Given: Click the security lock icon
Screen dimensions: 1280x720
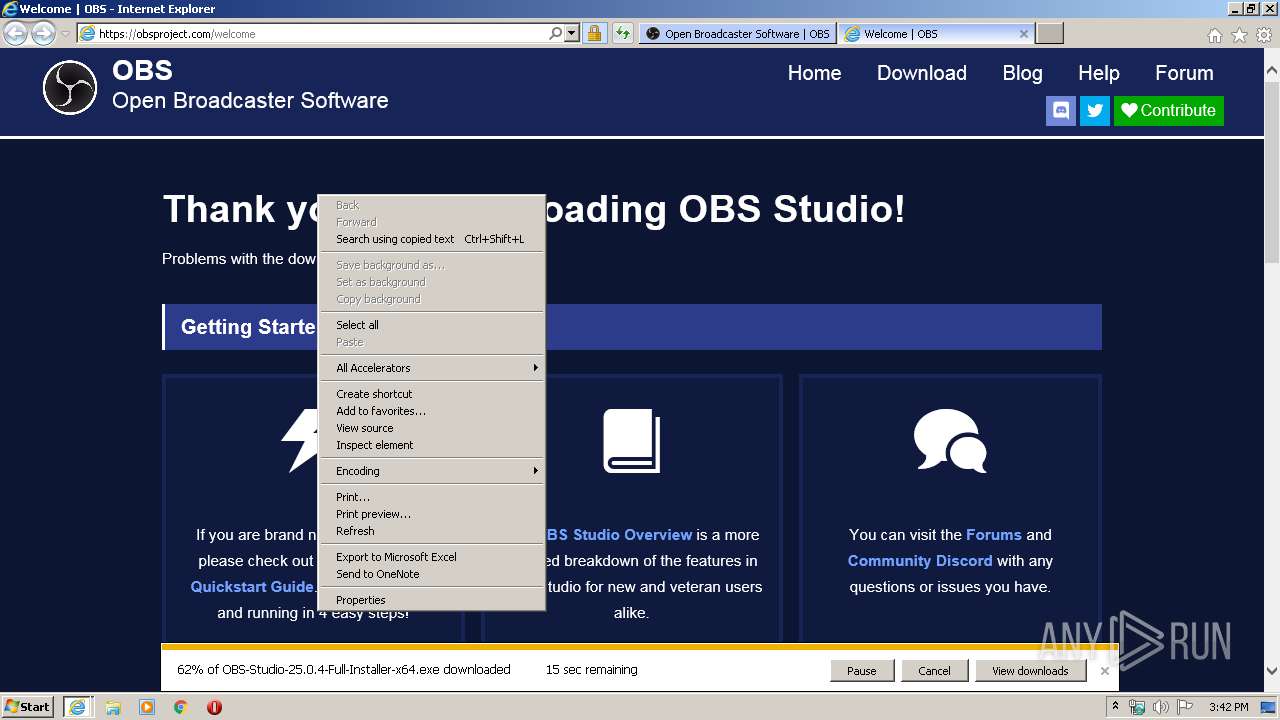Looking at the screenshot, I should (x=594, y=34).
